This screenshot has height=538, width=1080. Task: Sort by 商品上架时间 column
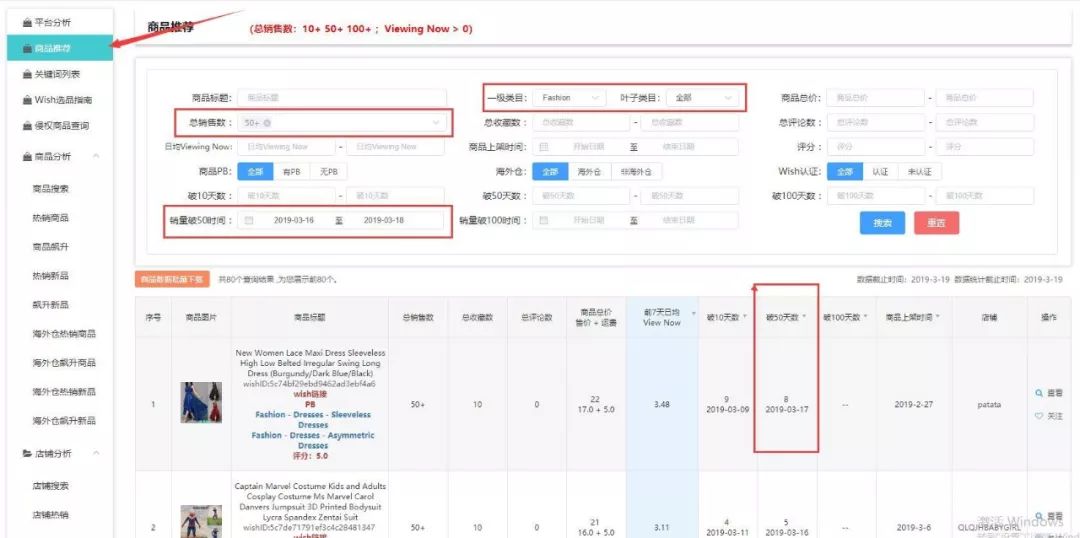pos(938,318)
